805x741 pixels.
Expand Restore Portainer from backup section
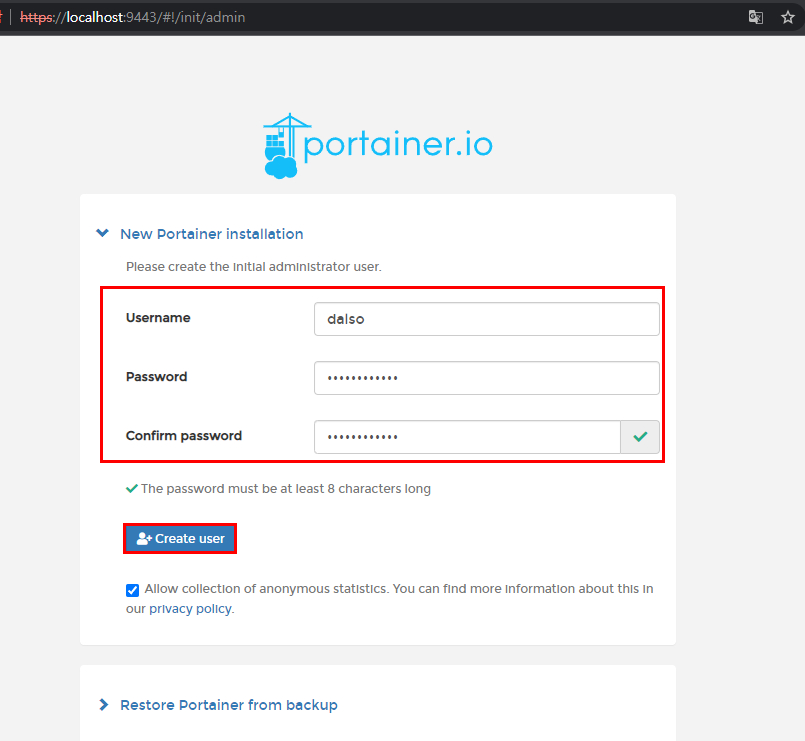coord(104,705)
